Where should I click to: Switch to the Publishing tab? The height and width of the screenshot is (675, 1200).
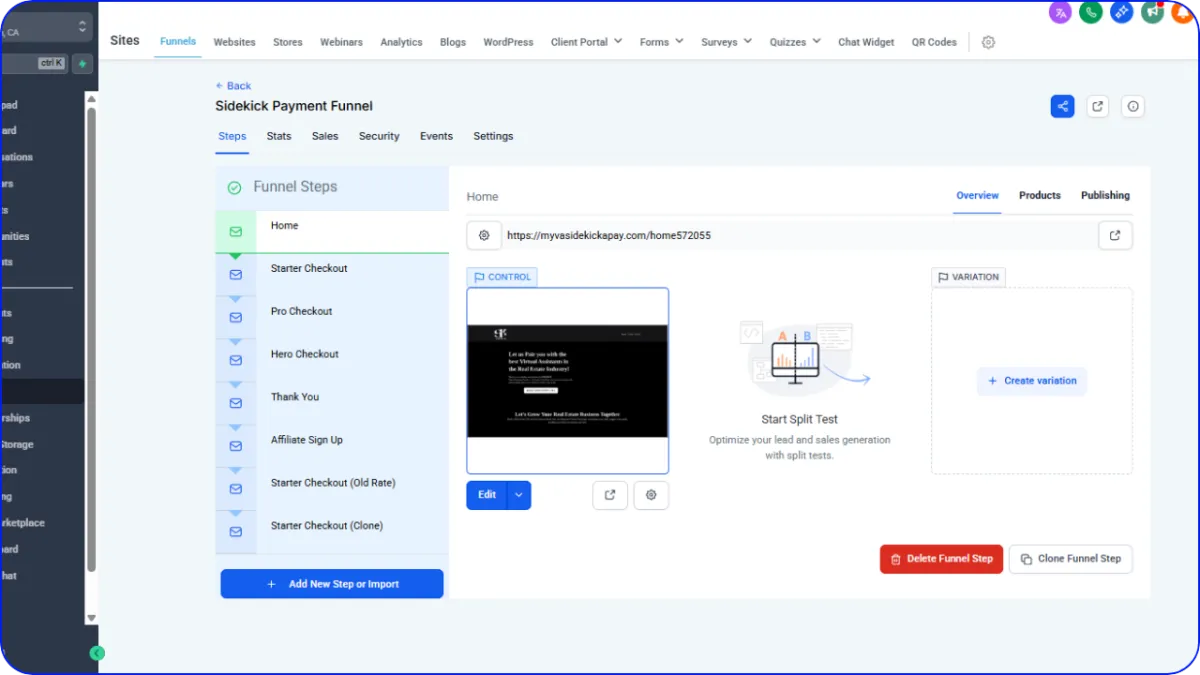click(x=1105, y=195)
